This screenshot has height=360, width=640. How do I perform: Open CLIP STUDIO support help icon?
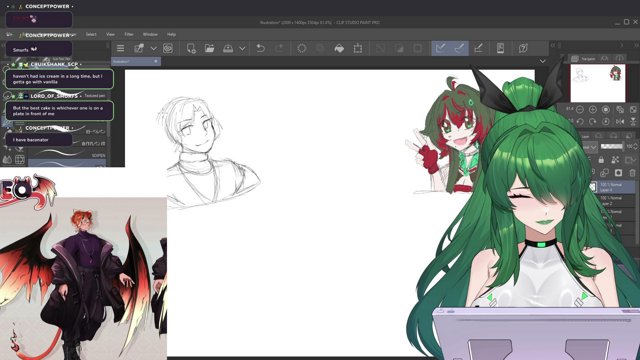tap(523, 49)
